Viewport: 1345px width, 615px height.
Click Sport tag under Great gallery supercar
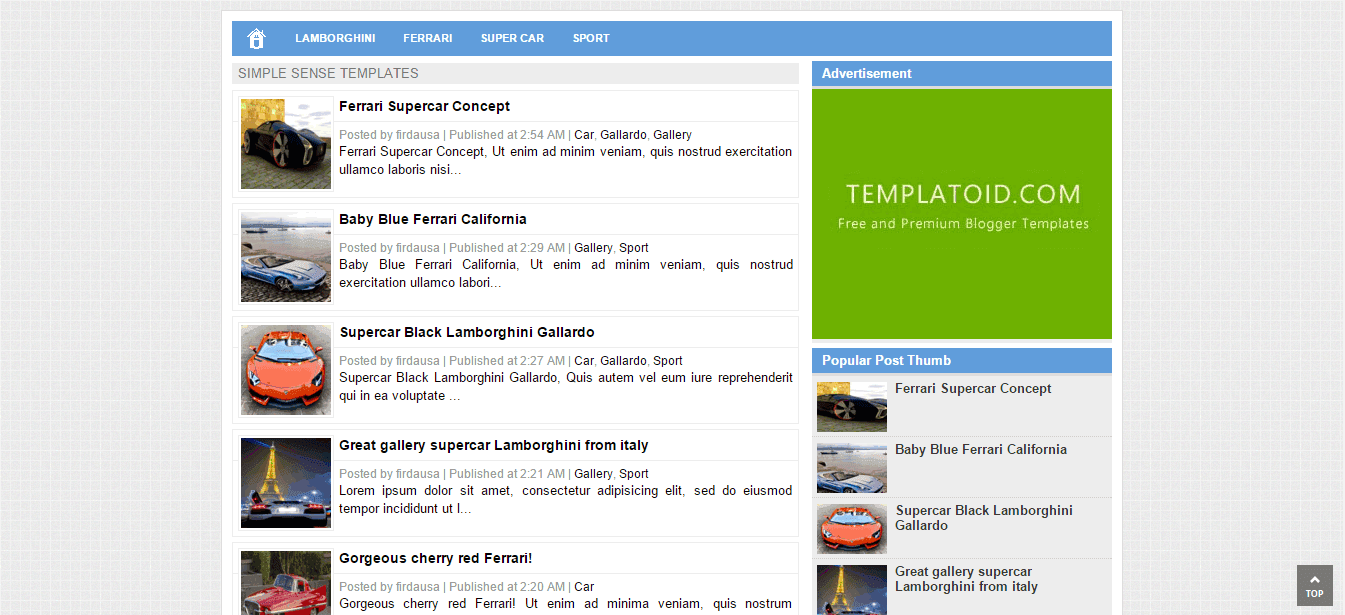click(634, 474)
